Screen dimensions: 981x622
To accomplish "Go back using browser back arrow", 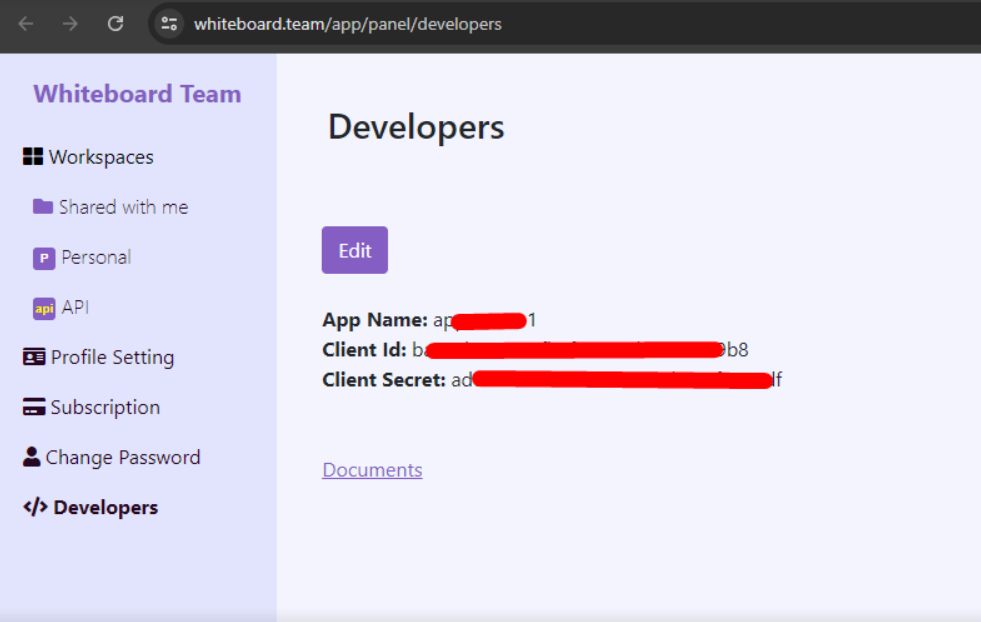I will (x=26, y=24).
